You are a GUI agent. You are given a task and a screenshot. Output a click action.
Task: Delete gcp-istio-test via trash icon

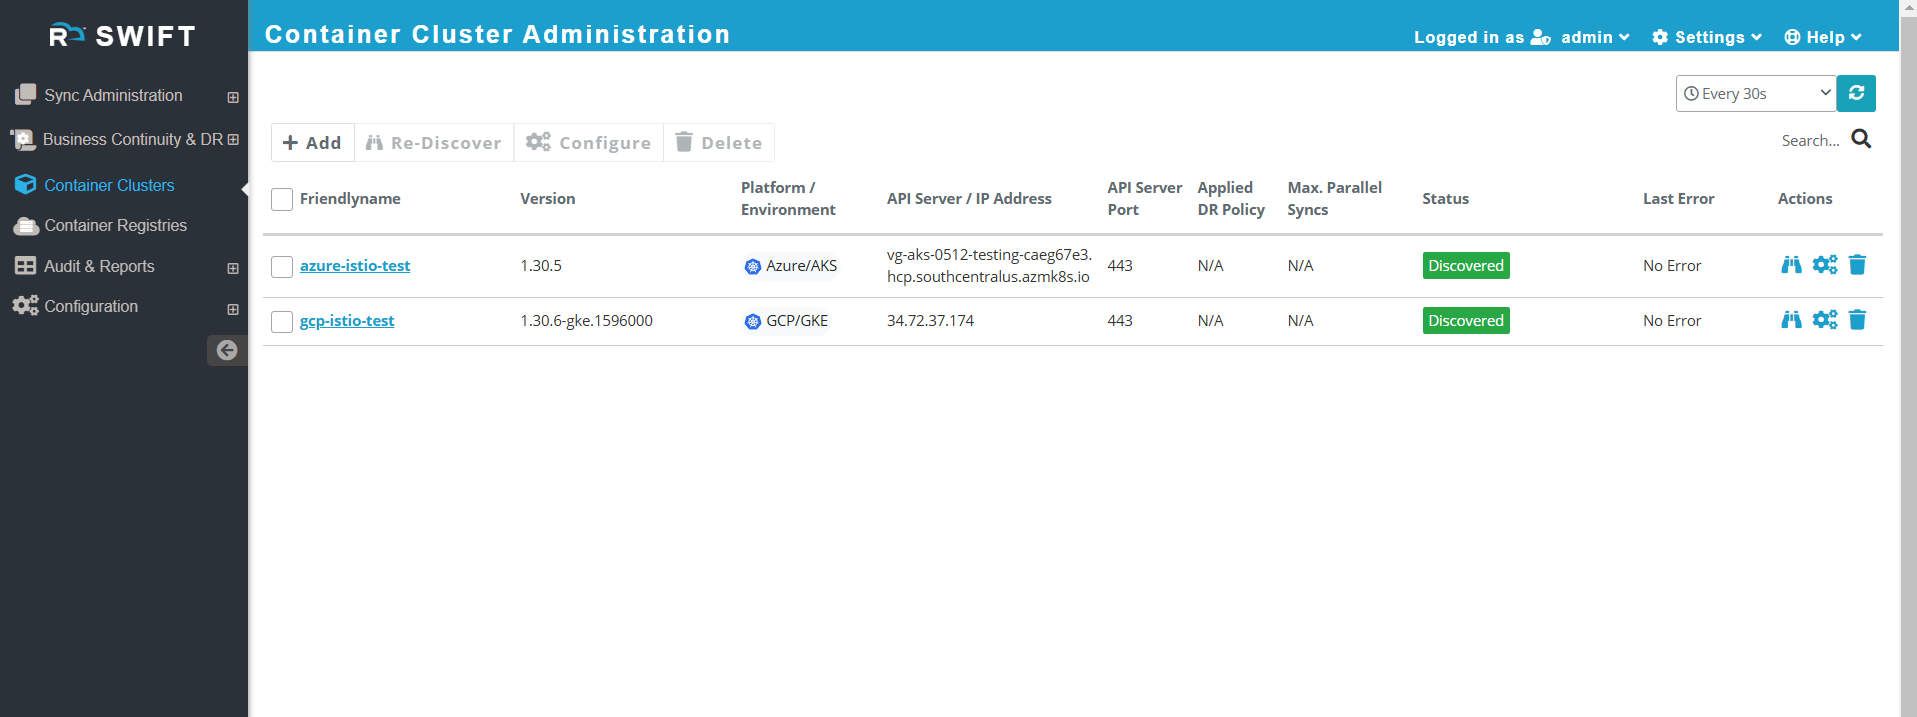pyautogui.click(x=1858, y=320)
